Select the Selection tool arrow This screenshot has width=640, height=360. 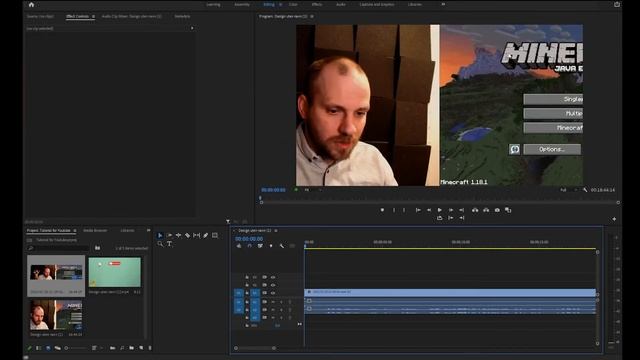pos(160,236)
